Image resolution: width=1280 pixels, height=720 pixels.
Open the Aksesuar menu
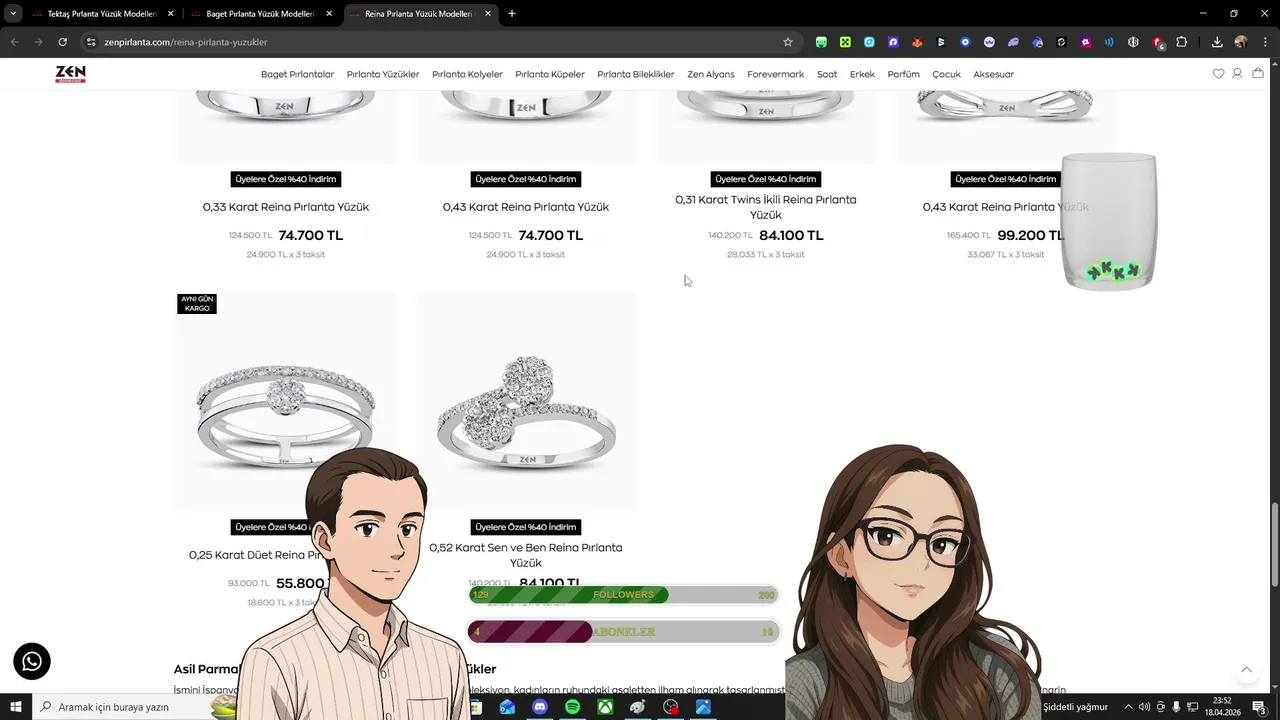pos(993,74)
